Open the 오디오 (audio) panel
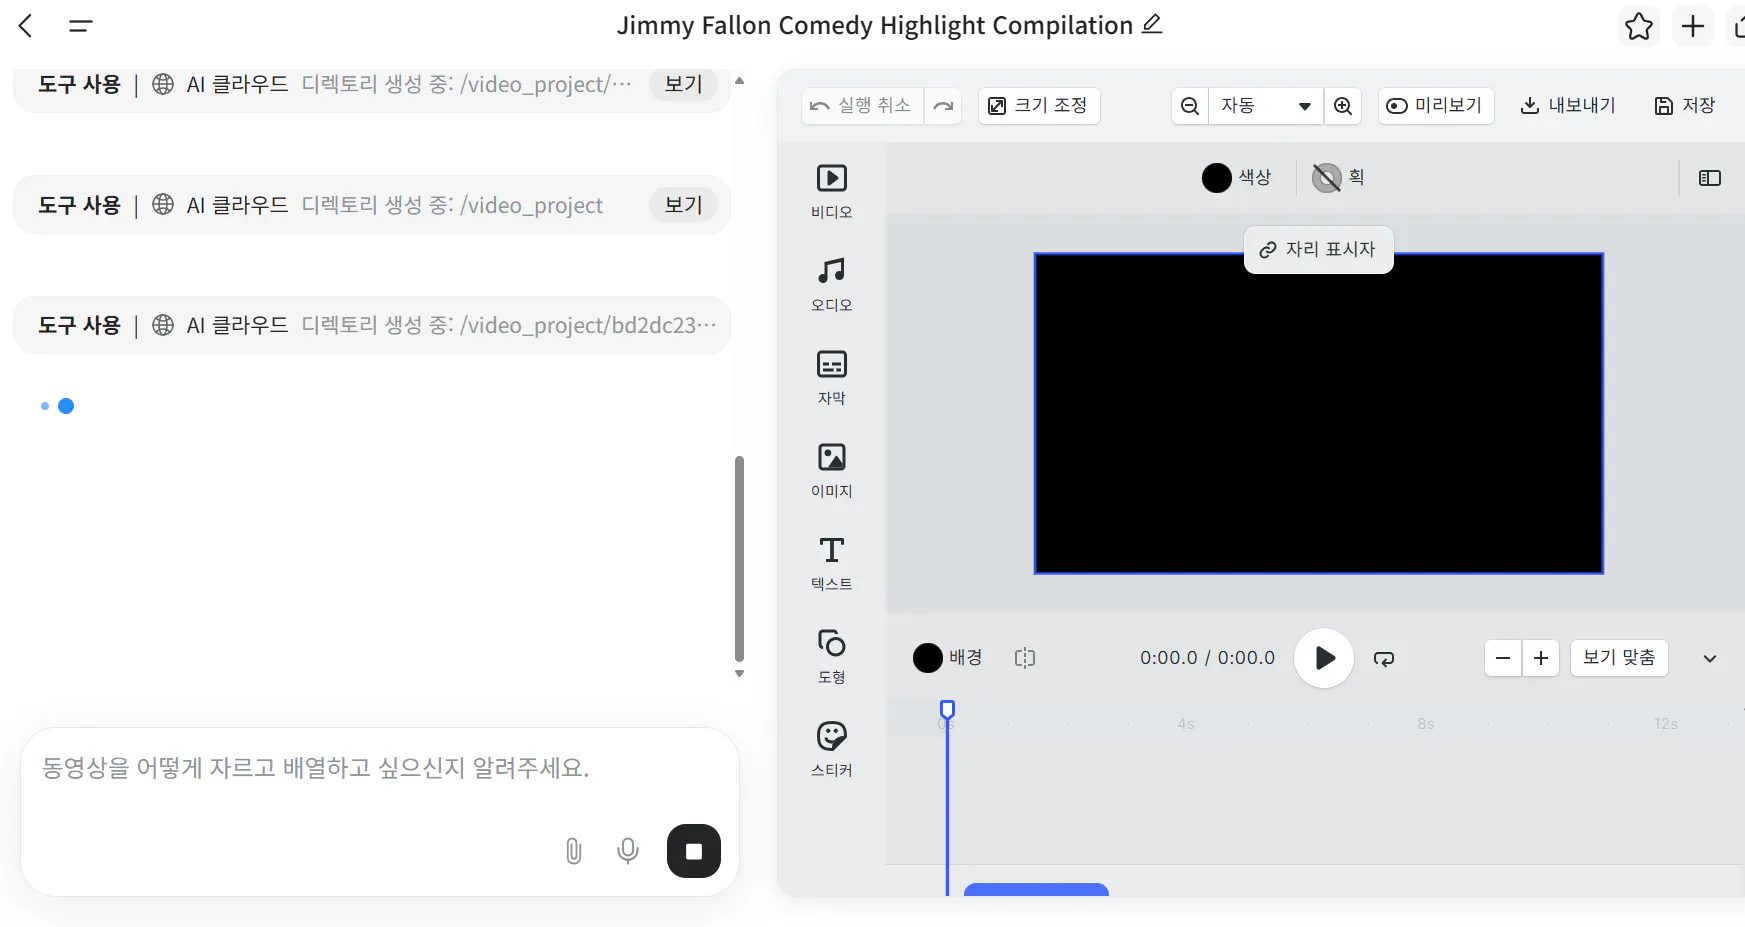The width and height of the screenshot is (1745, 927). click(x=832, y=284)
